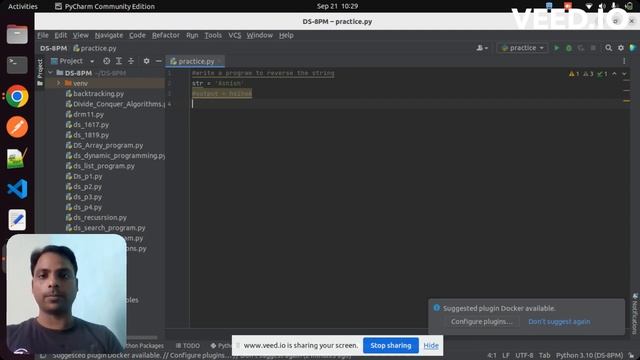Click Stop sharing button
Image resolution: width=640 pixels, height=360 pixels.
(391, 345)
